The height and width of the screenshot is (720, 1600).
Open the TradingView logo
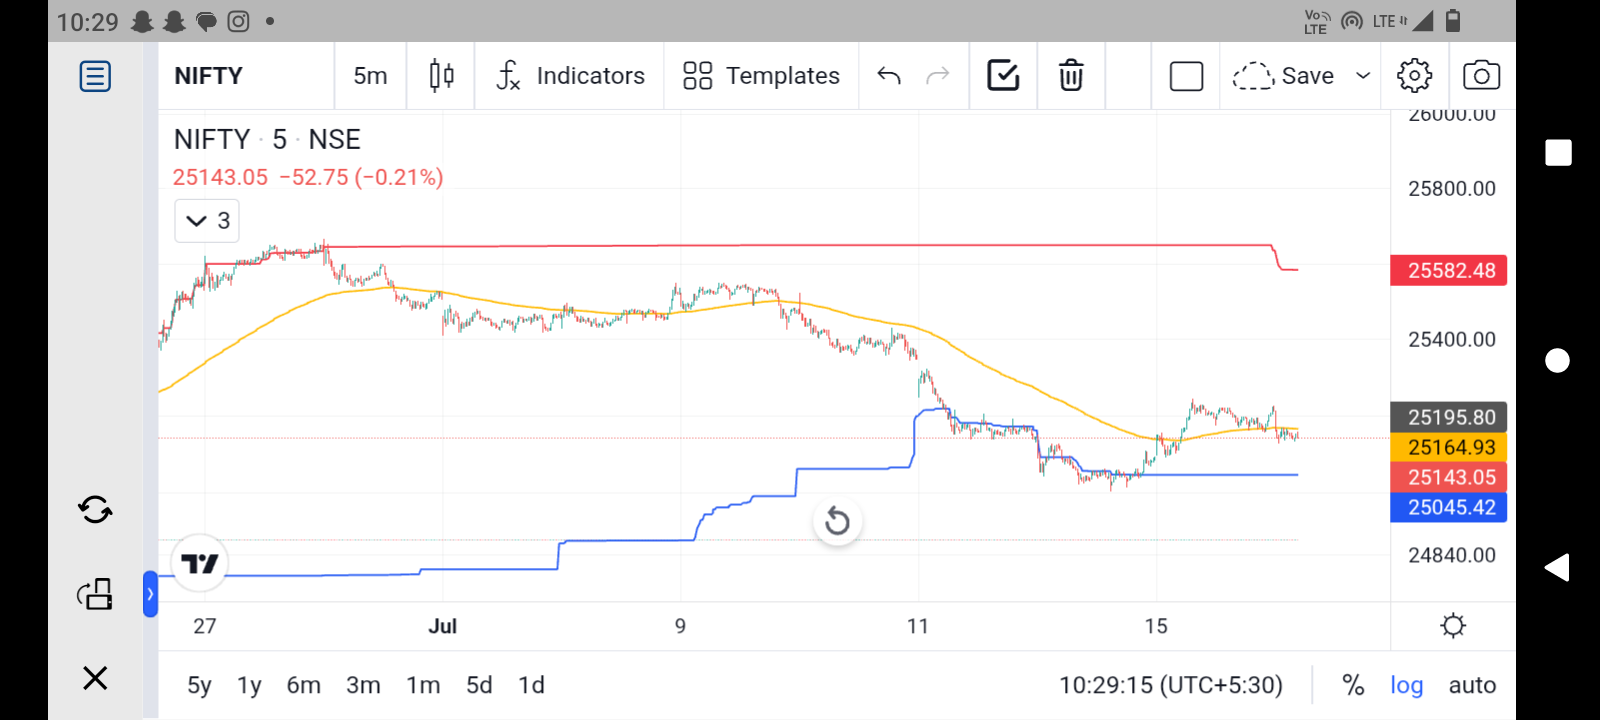(200, 563)
